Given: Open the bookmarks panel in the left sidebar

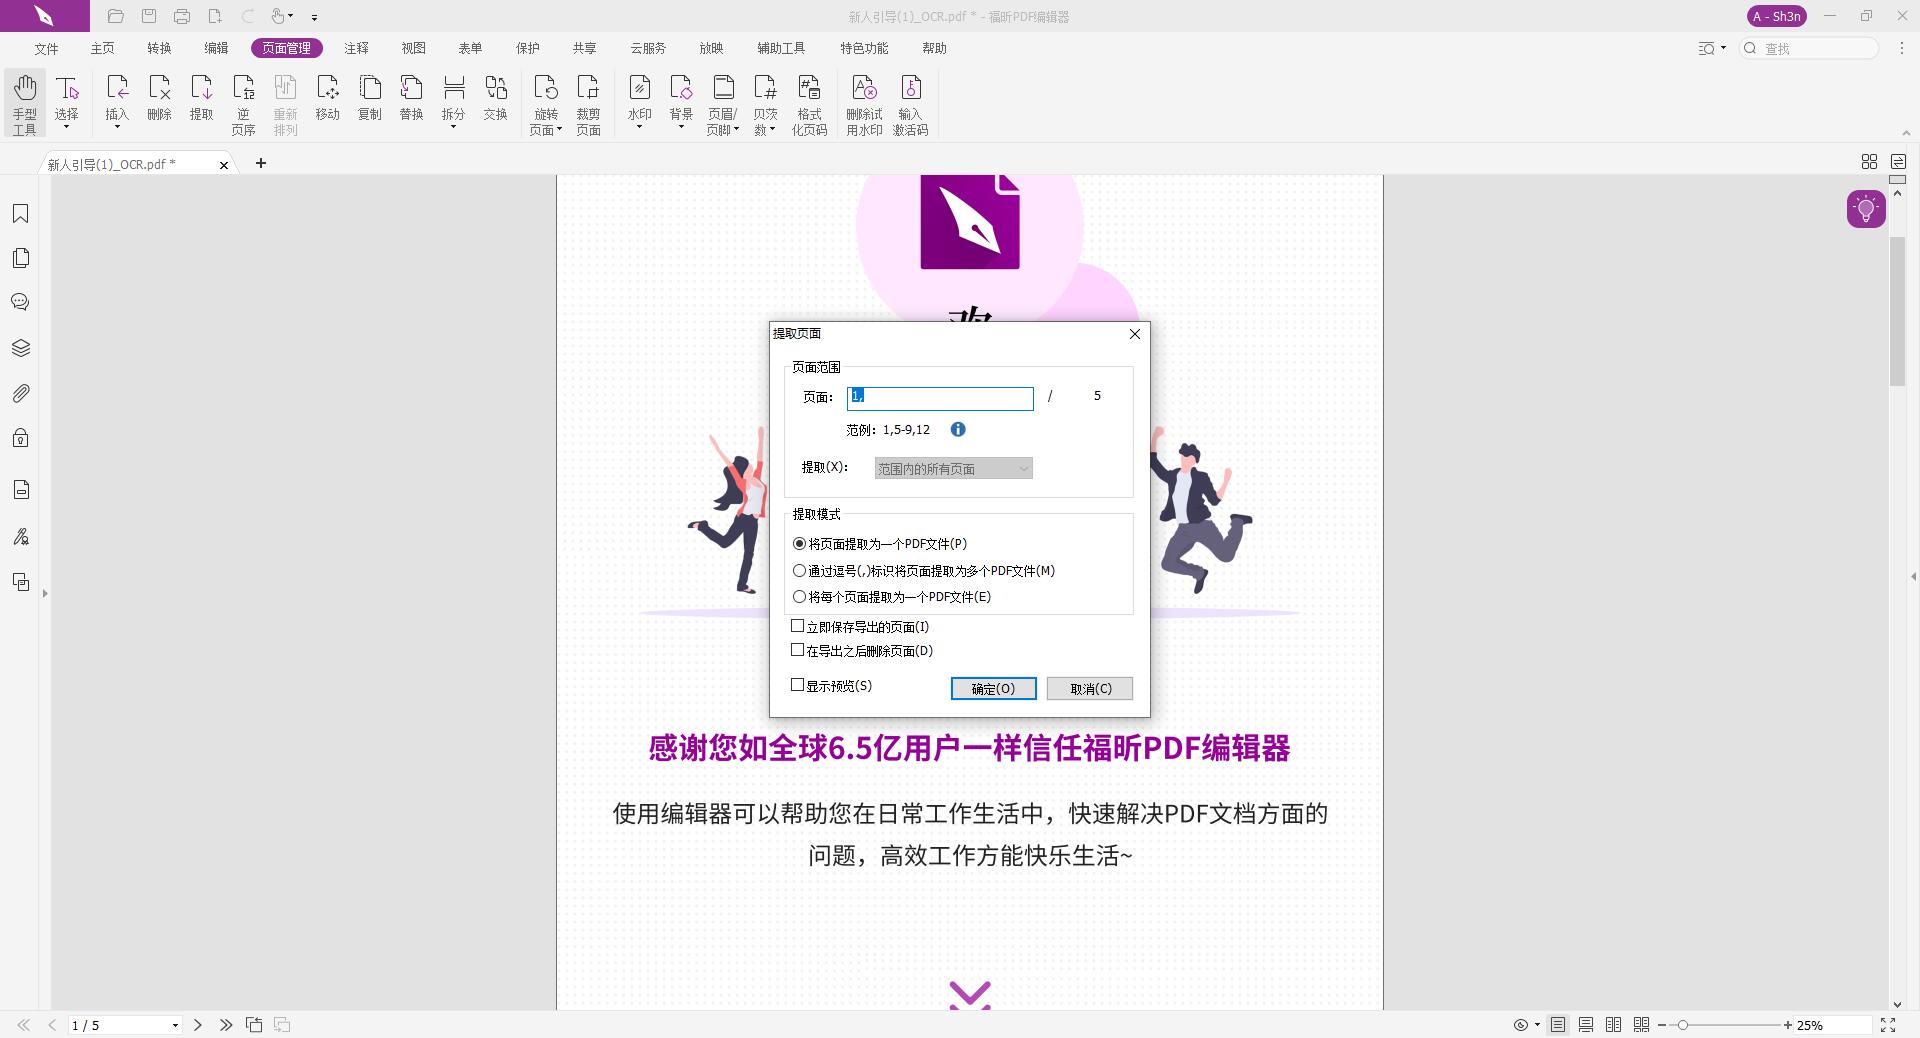Looking at the screenshot, I should coord(20,213).
